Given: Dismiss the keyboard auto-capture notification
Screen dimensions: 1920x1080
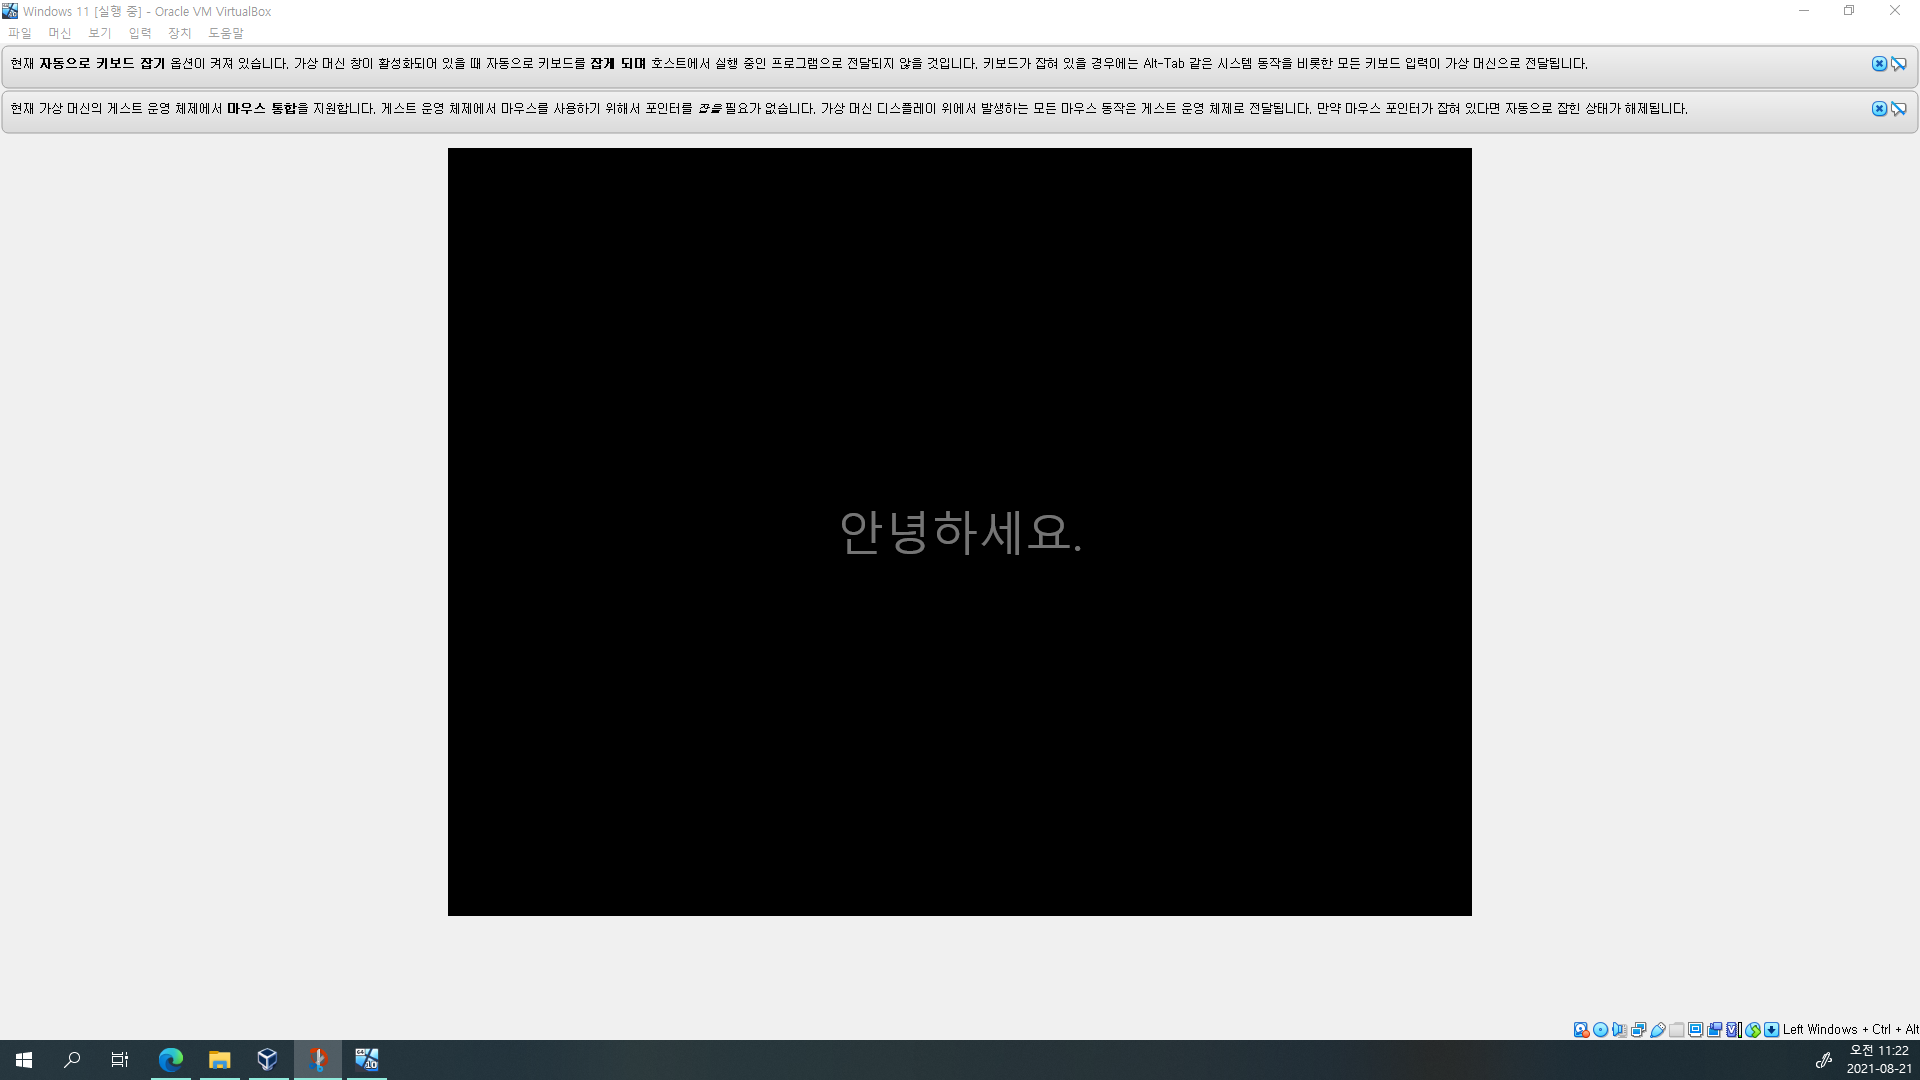Looking at the screenshot, I should click(x=1879, y=64).
